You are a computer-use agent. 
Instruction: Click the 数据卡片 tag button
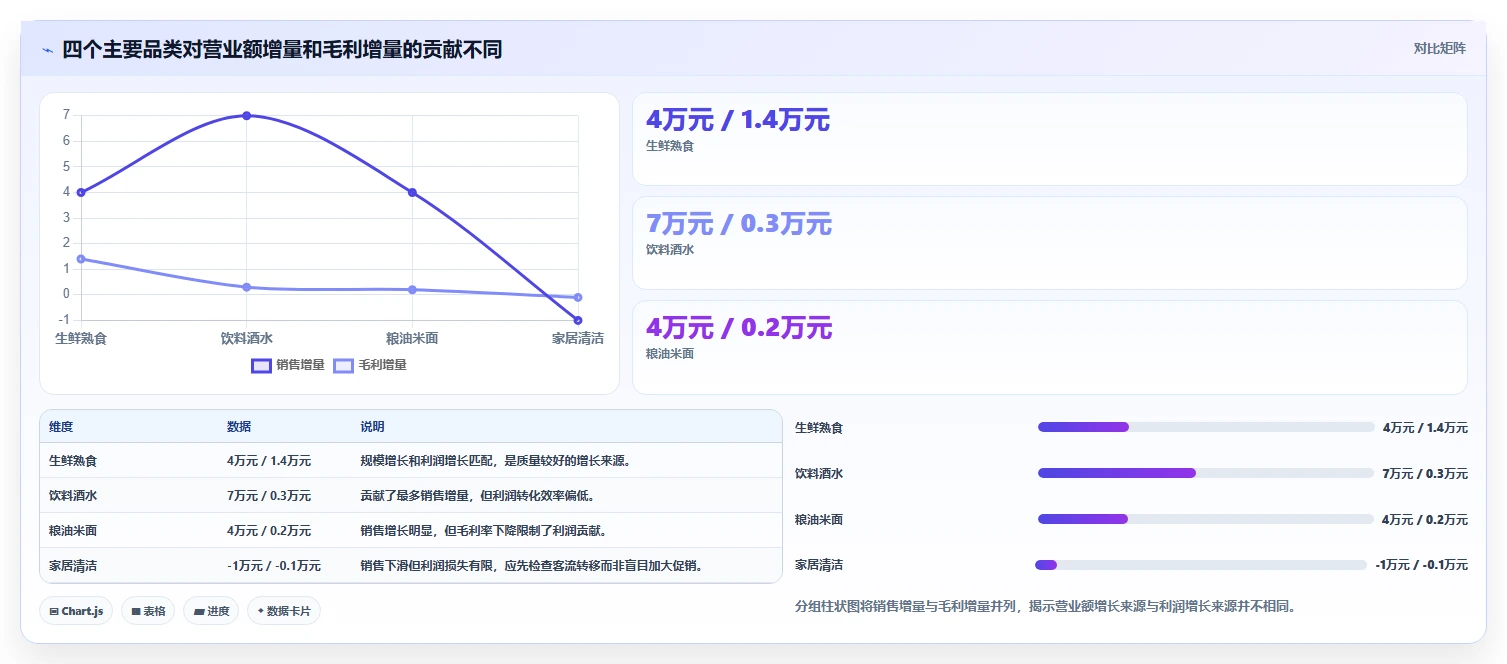[x=284, y=611]
